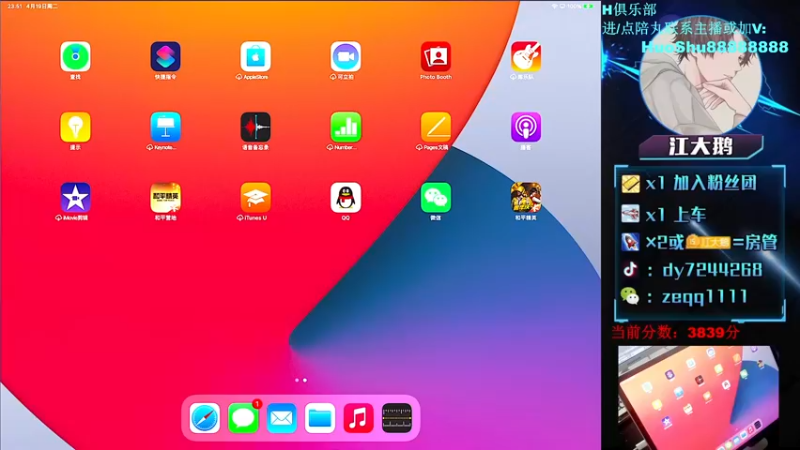
Task: Click the webcam preview of the iPad
Action: [x=698, y=398]
